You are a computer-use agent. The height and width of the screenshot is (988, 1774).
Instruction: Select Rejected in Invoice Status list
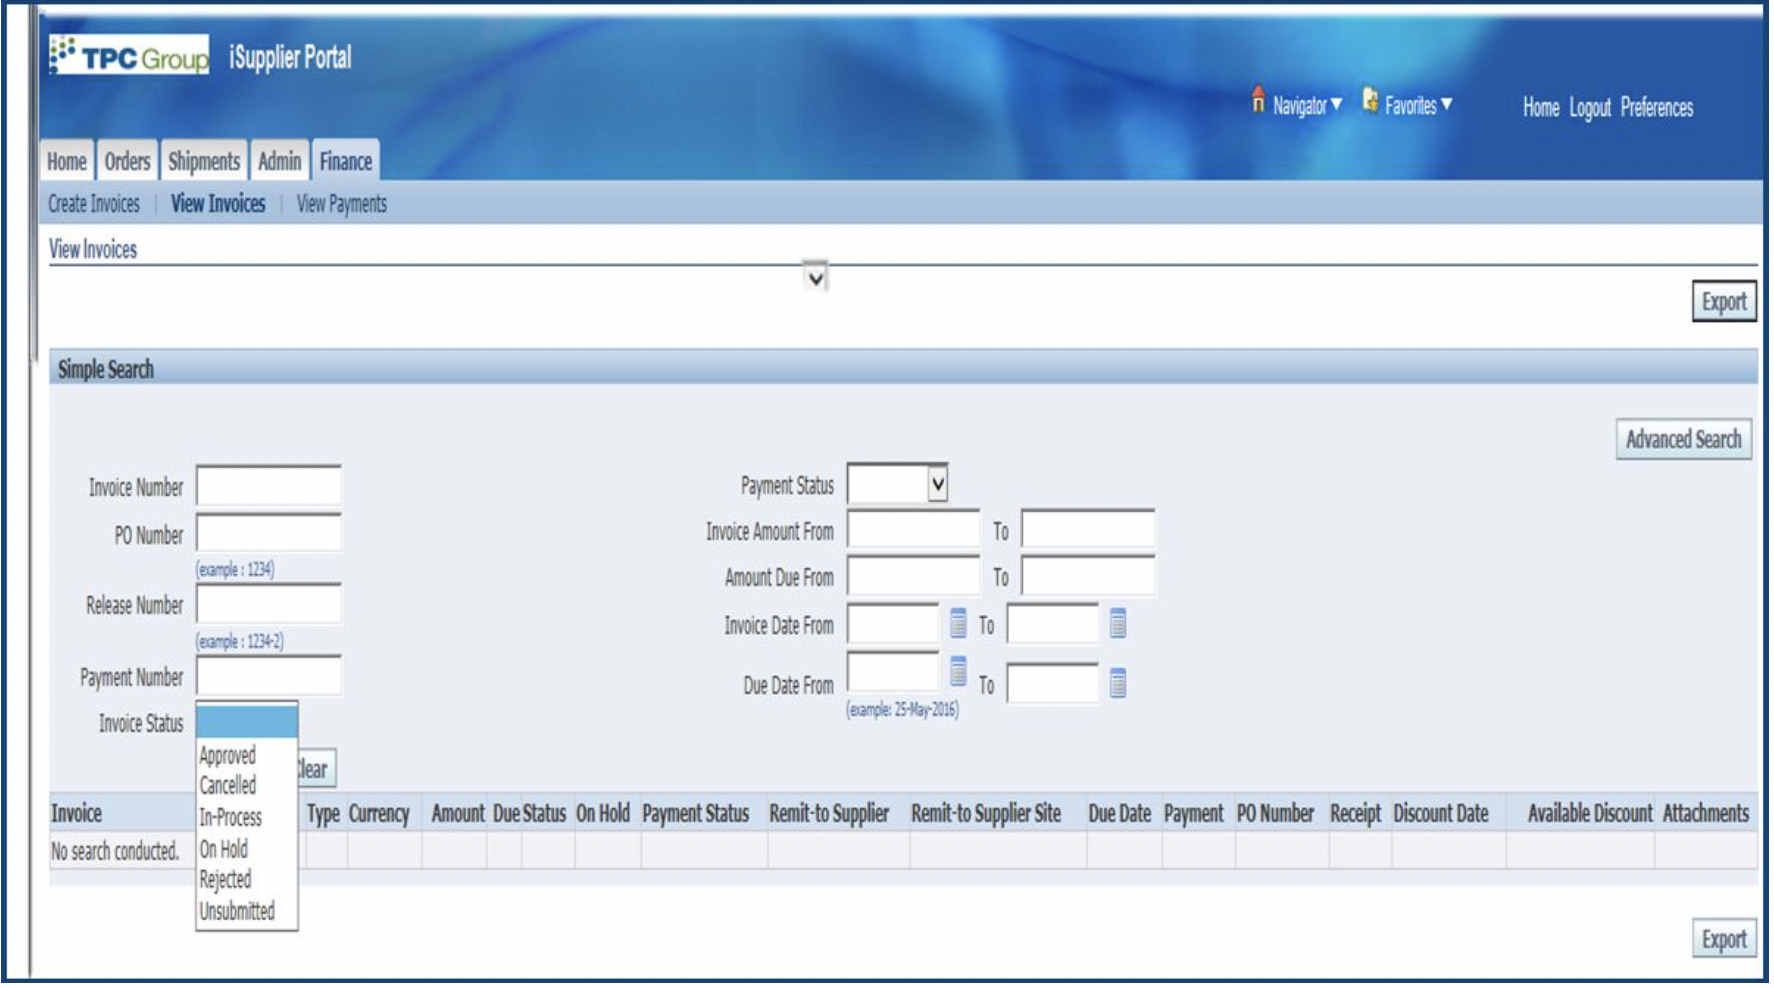point(225,879)
